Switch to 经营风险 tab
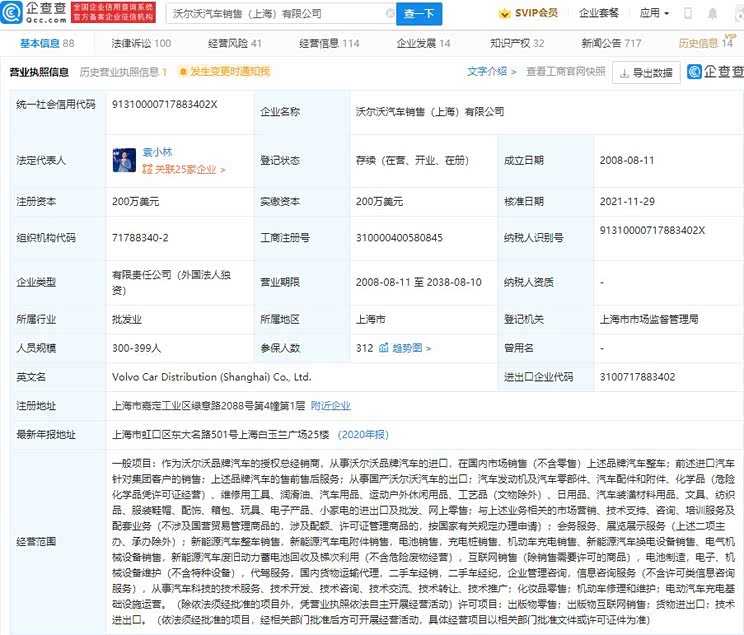Screen dimensions: 744x635 pyautogui.click(x=234, y=43)
